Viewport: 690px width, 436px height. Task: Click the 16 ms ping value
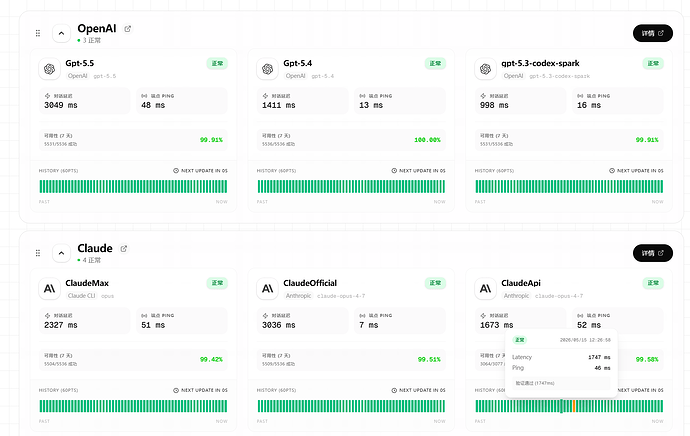point(589,105)
